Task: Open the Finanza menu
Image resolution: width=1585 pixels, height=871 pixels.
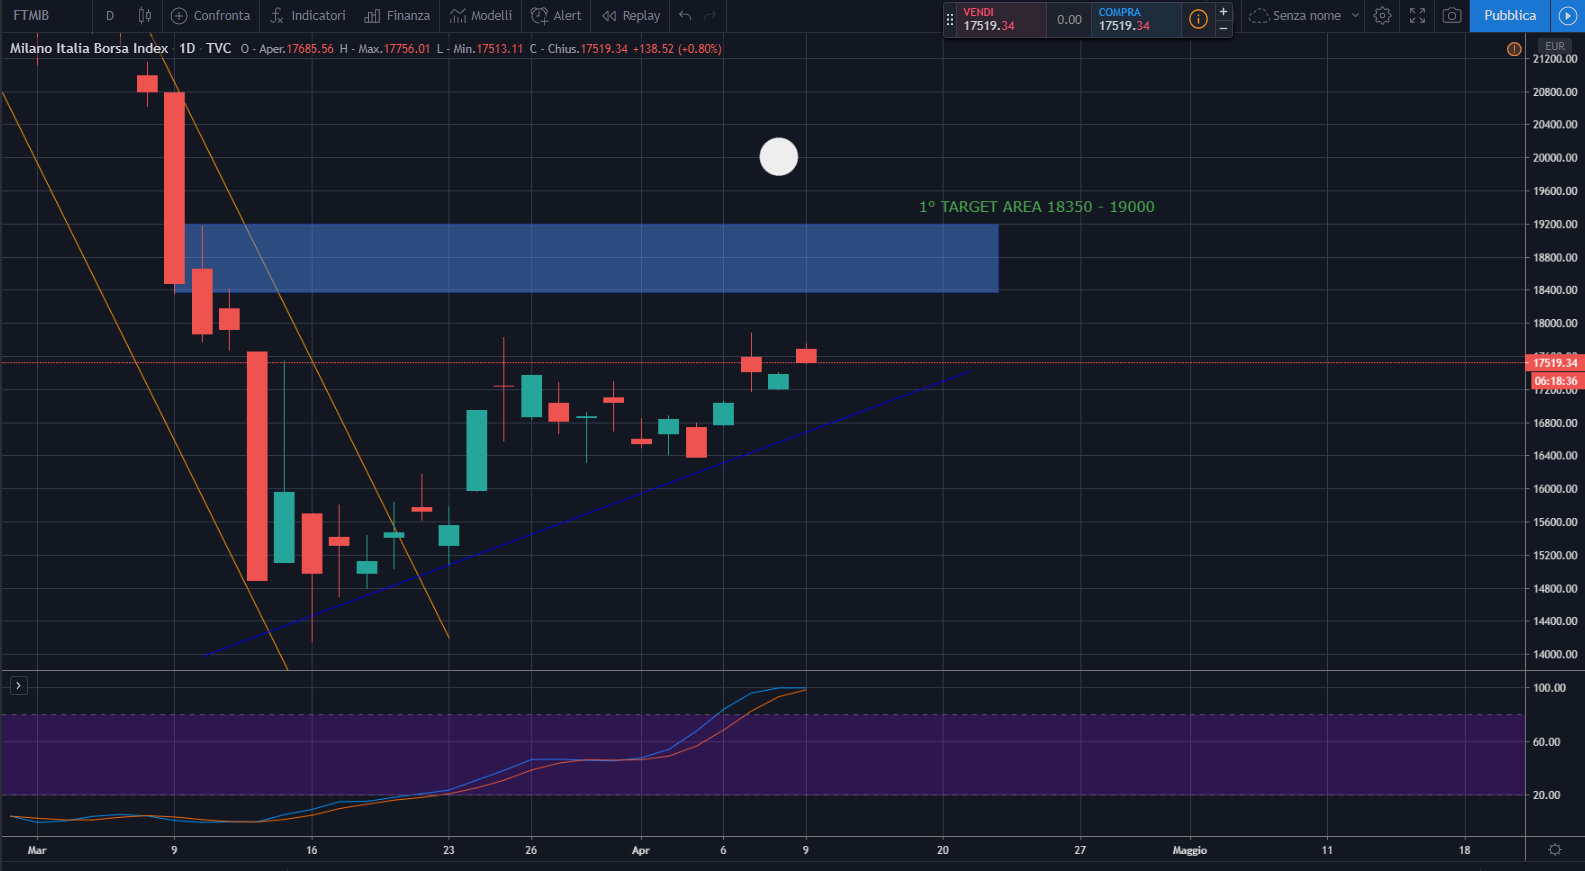Action: pyautogui.click(x=397, y=15)
